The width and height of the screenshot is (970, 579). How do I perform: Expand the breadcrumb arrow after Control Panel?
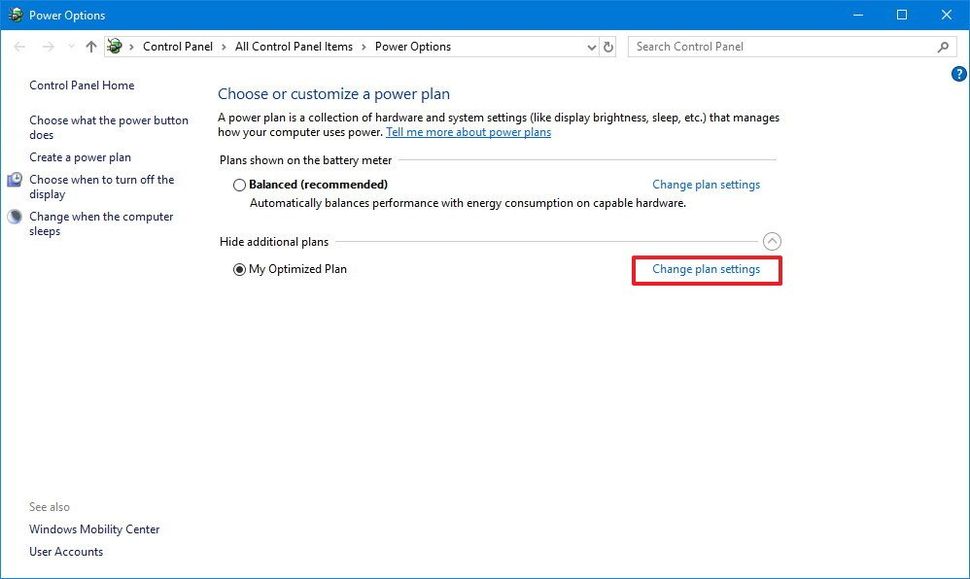coord(222,46)
